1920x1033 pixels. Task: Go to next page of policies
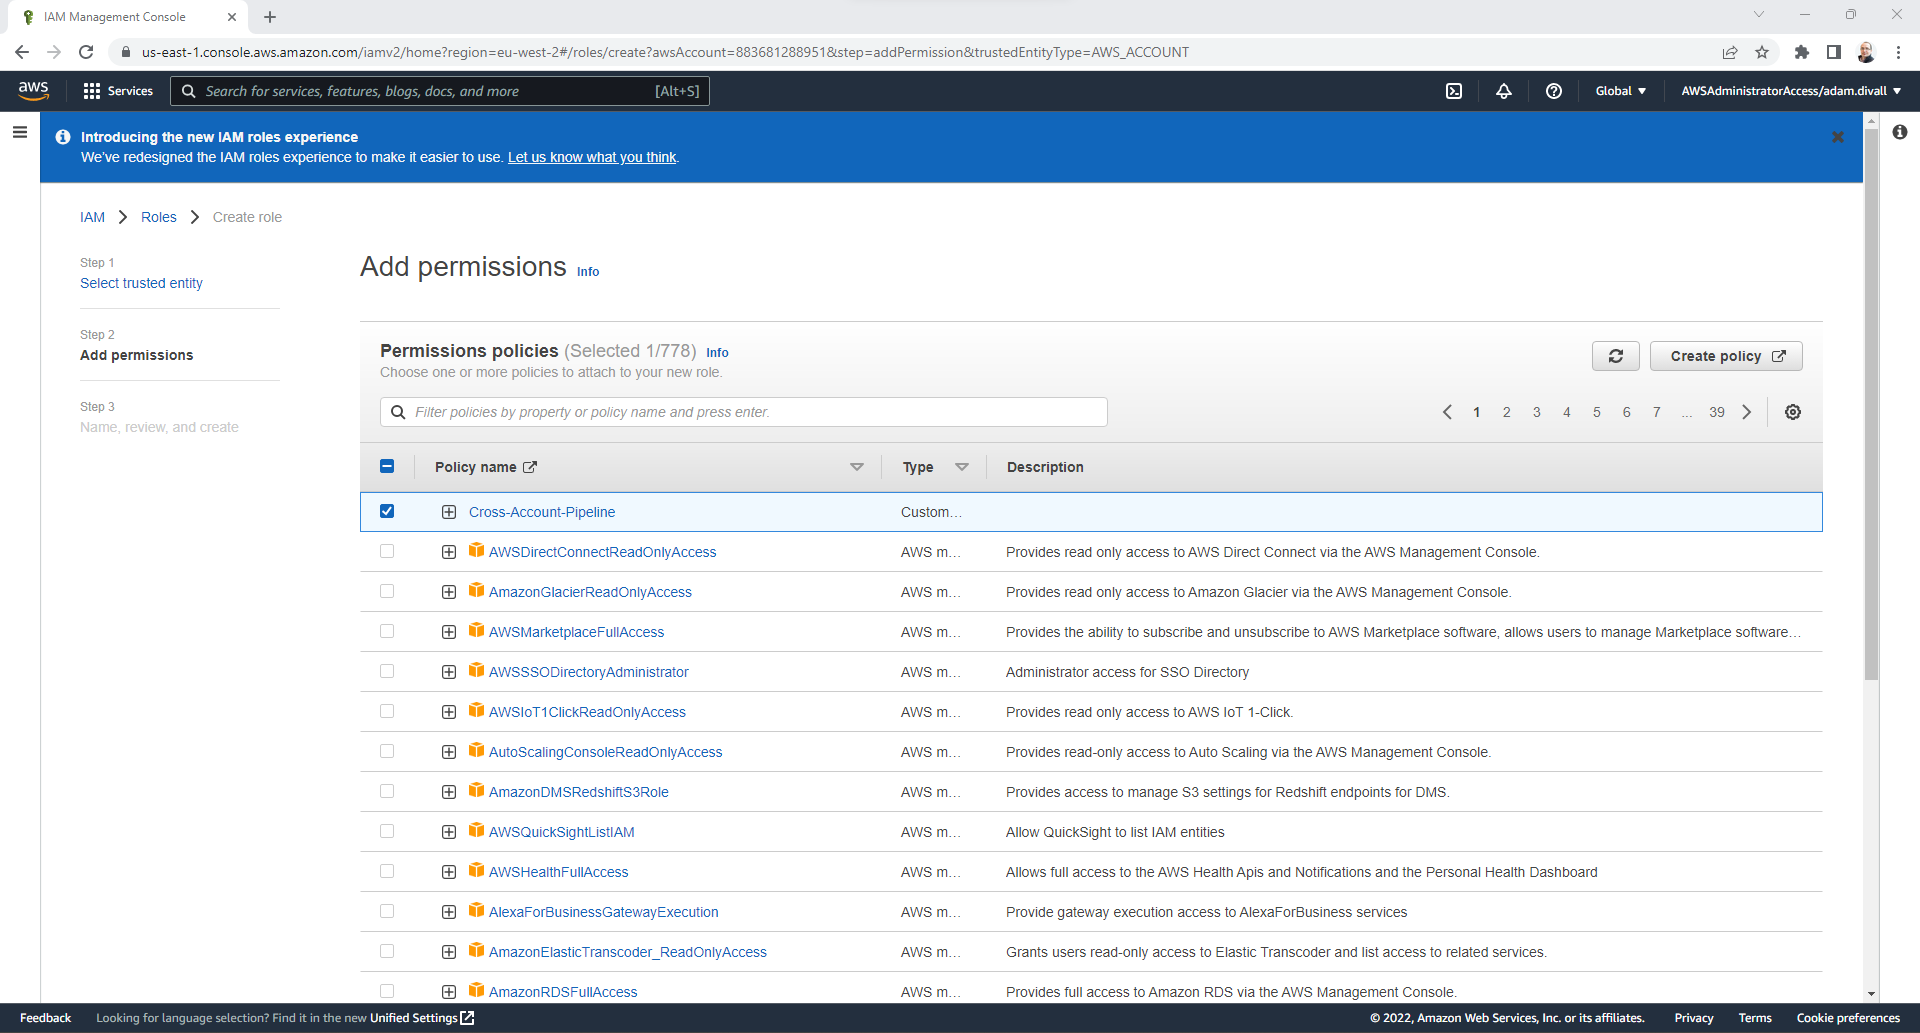[x=1747, y=412]
